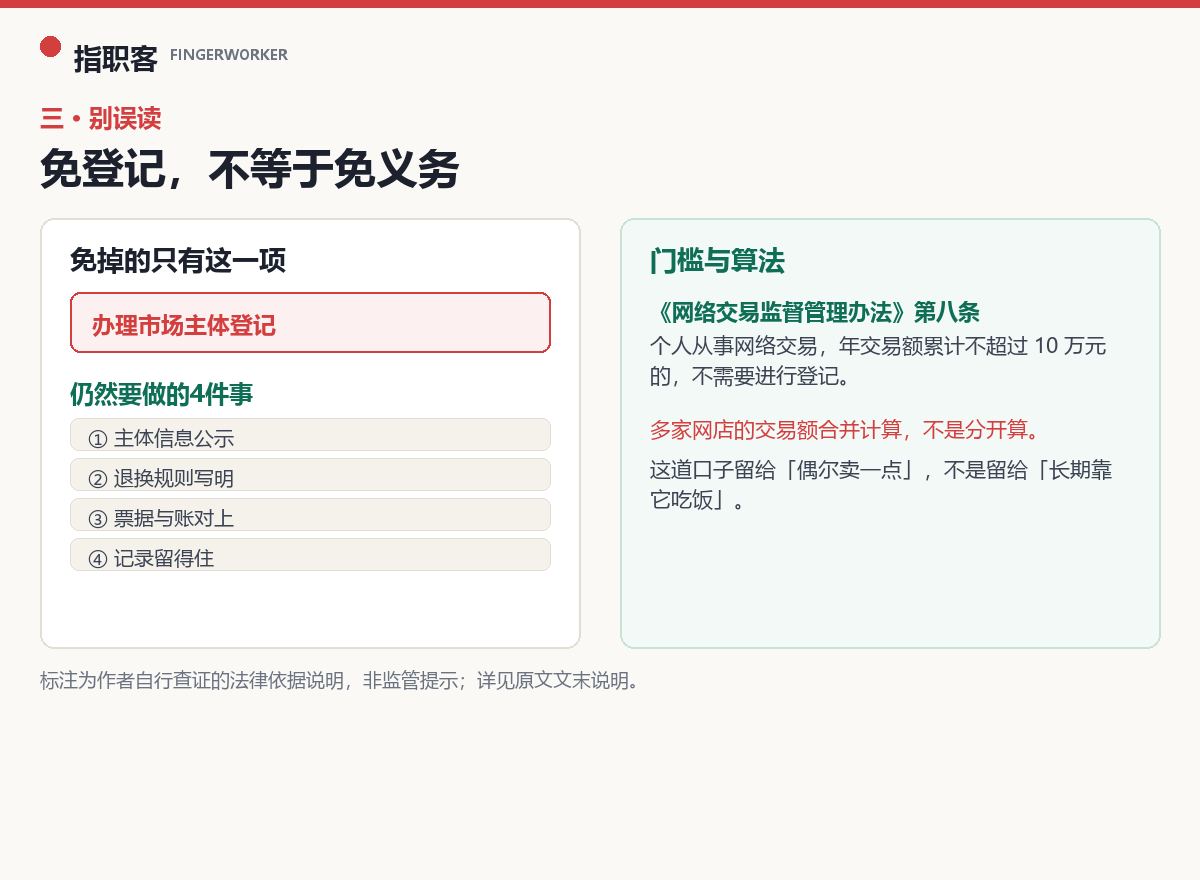The height and width of the screenshot is (880, 1200).
Task: Click the subheading 仍然要做的4件事
Action: pyautogui.click(x=161, y=395)
